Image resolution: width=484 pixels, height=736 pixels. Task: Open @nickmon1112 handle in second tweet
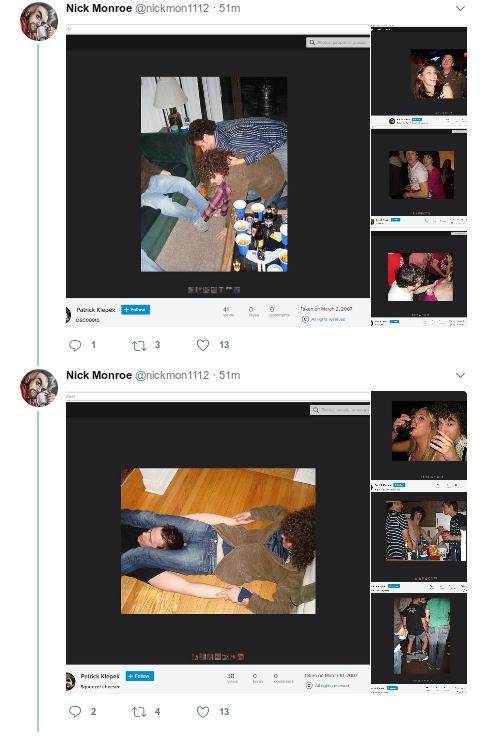[172, 375]
